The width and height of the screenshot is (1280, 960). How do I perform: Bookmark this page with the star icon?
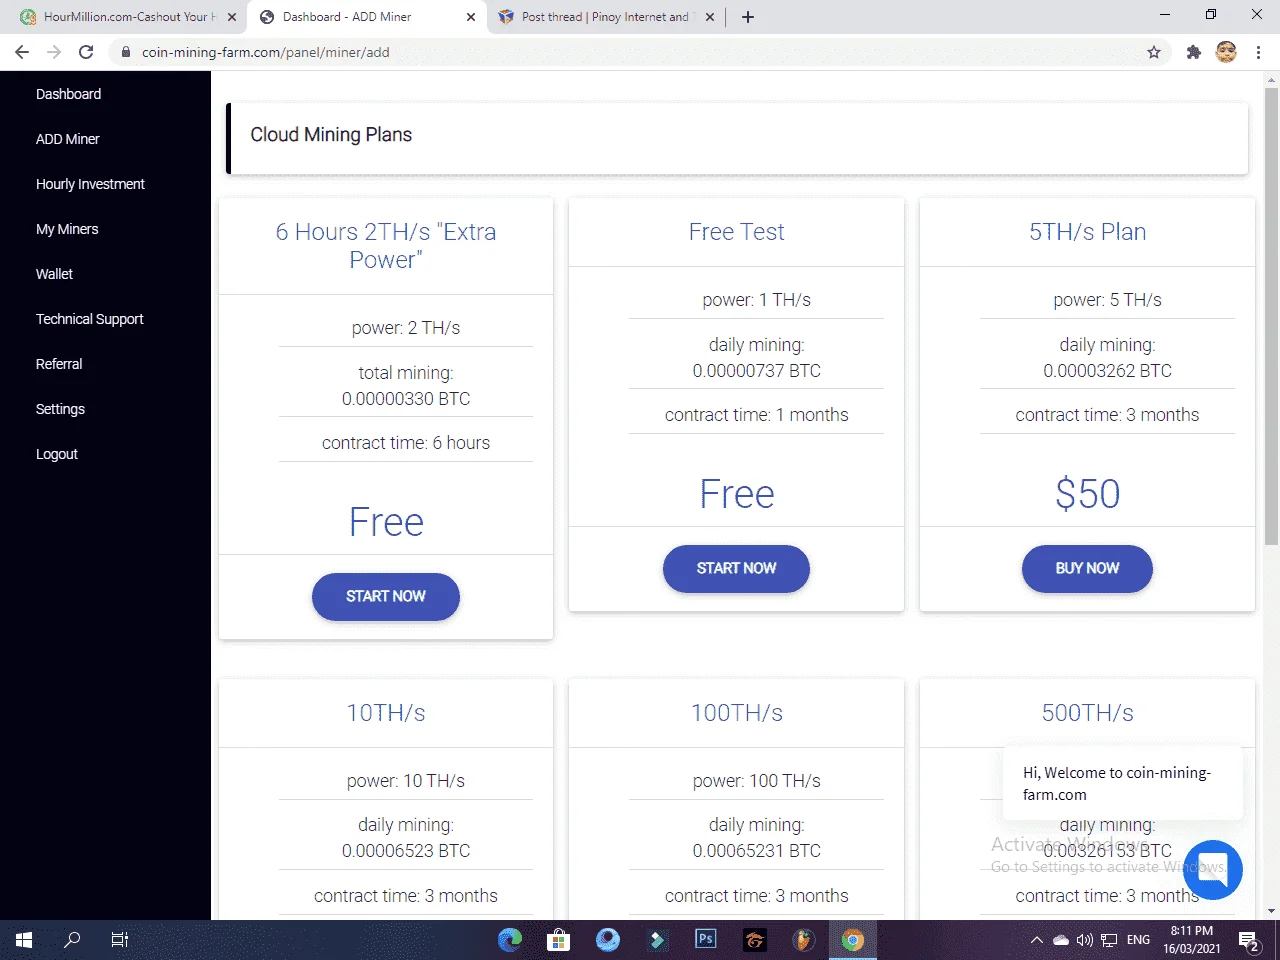[1154, 52]
